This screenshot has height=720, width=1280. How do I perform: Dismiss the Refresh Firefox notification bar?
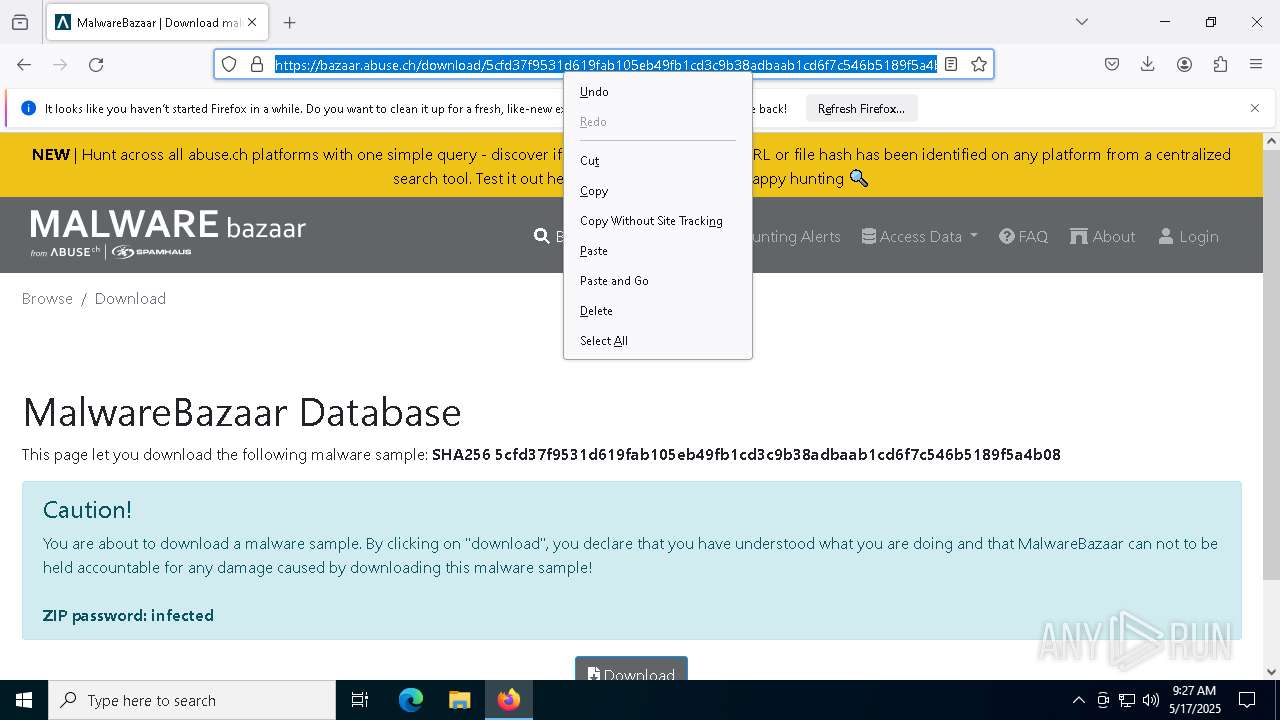[1255, 108]
